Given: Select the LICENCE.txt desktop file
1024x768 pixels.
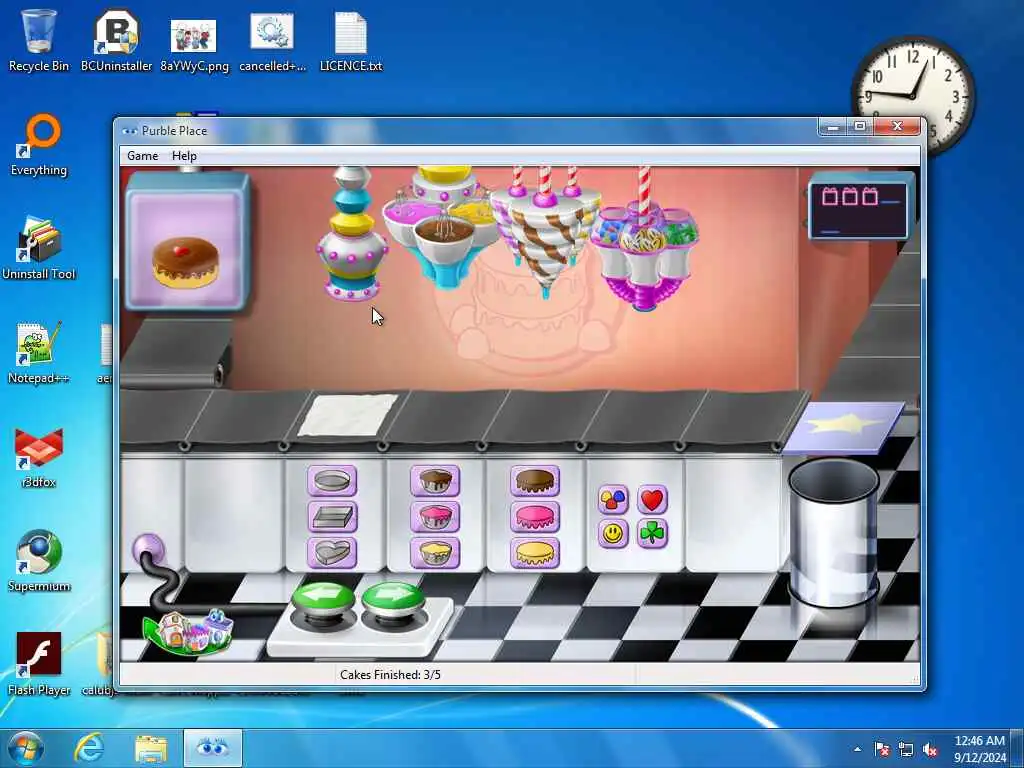Looking at the screenshot, I should click(351, 42).
